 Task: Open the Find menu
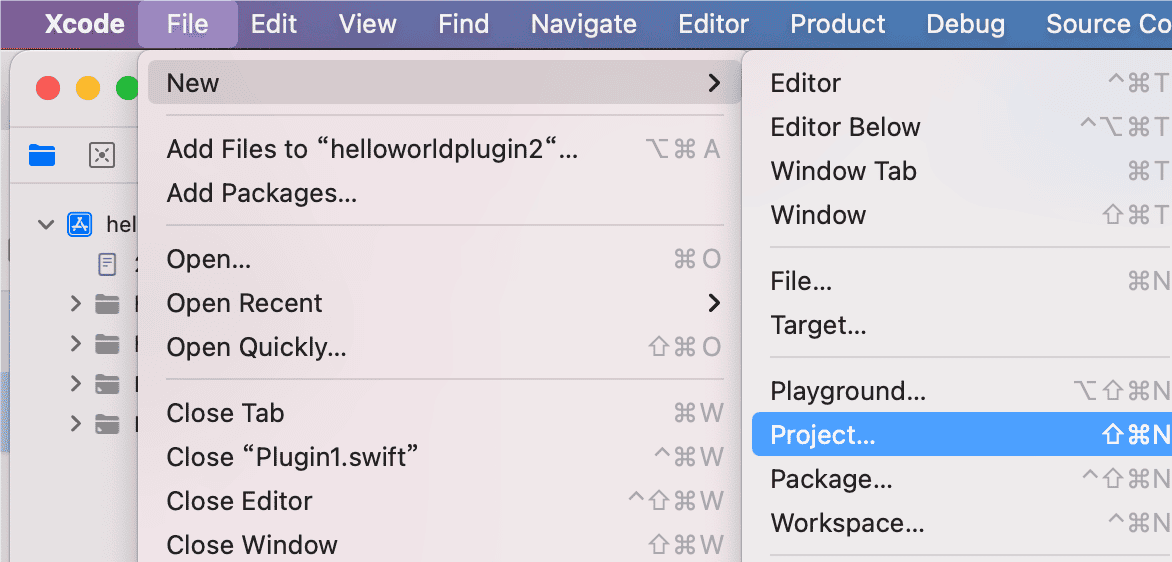(x=463, y=24)
